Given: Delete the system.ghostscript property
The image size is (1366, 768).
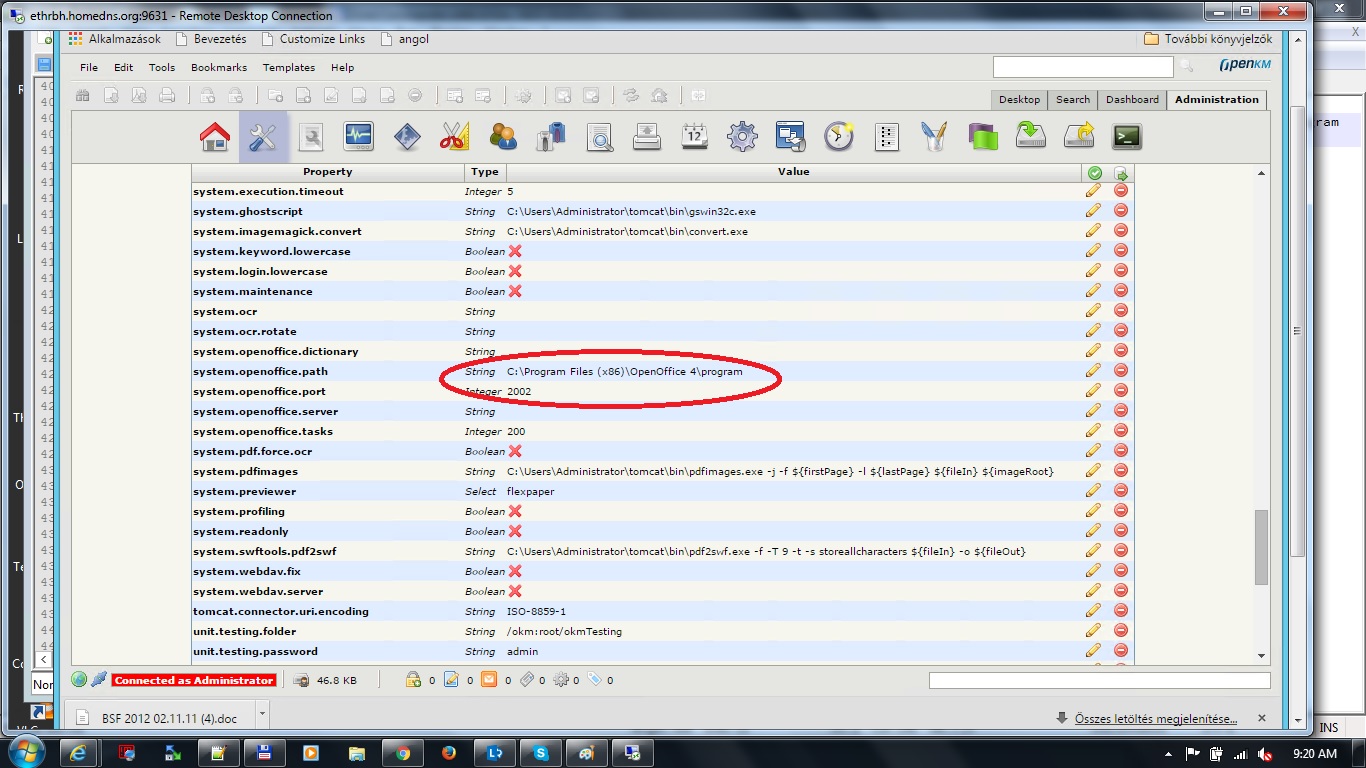Looking at the screenshot, I should tap(1121, 211).
